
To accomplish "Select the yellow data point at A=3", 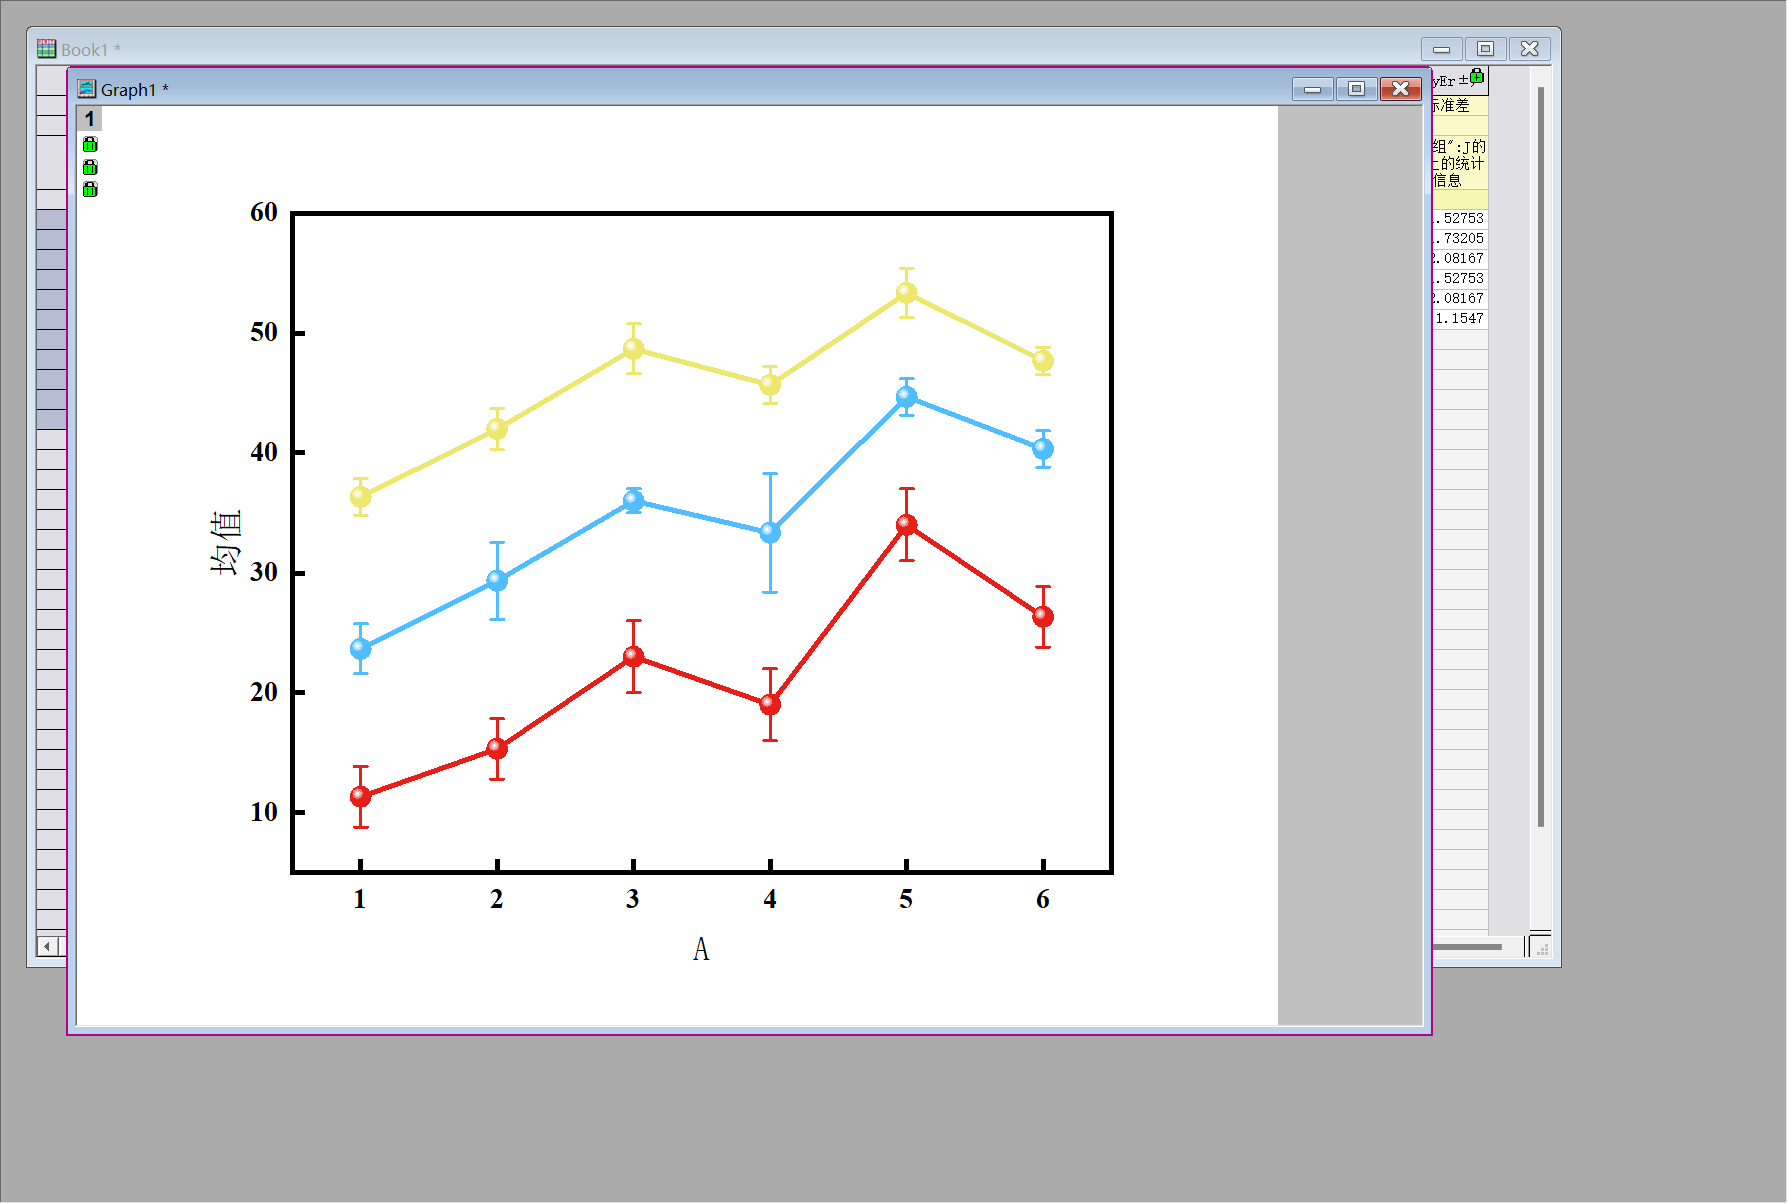I will (634, 349).
